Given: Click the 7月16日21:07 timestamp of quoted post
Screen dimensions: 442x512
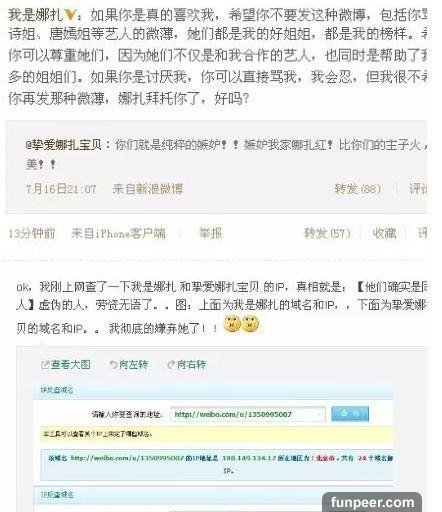Looking at the screenshot, I should click(x=61, y=189).
